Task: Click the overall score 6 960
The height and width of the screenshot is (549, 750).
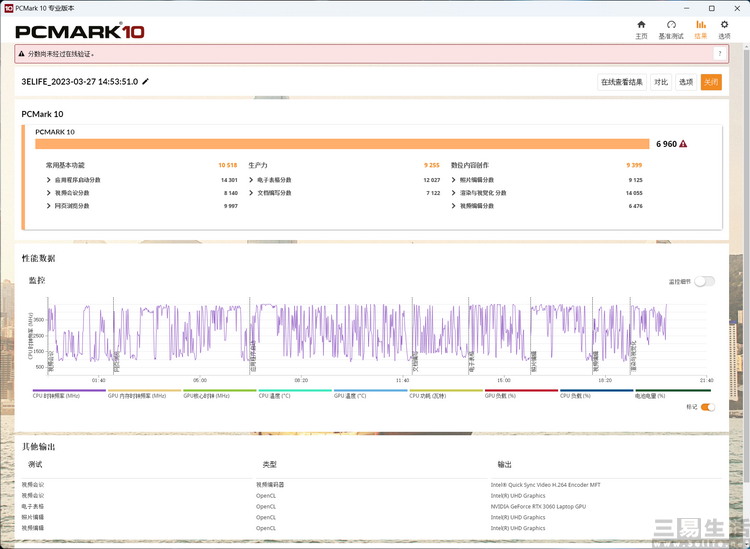Action: tap(666, 144)
